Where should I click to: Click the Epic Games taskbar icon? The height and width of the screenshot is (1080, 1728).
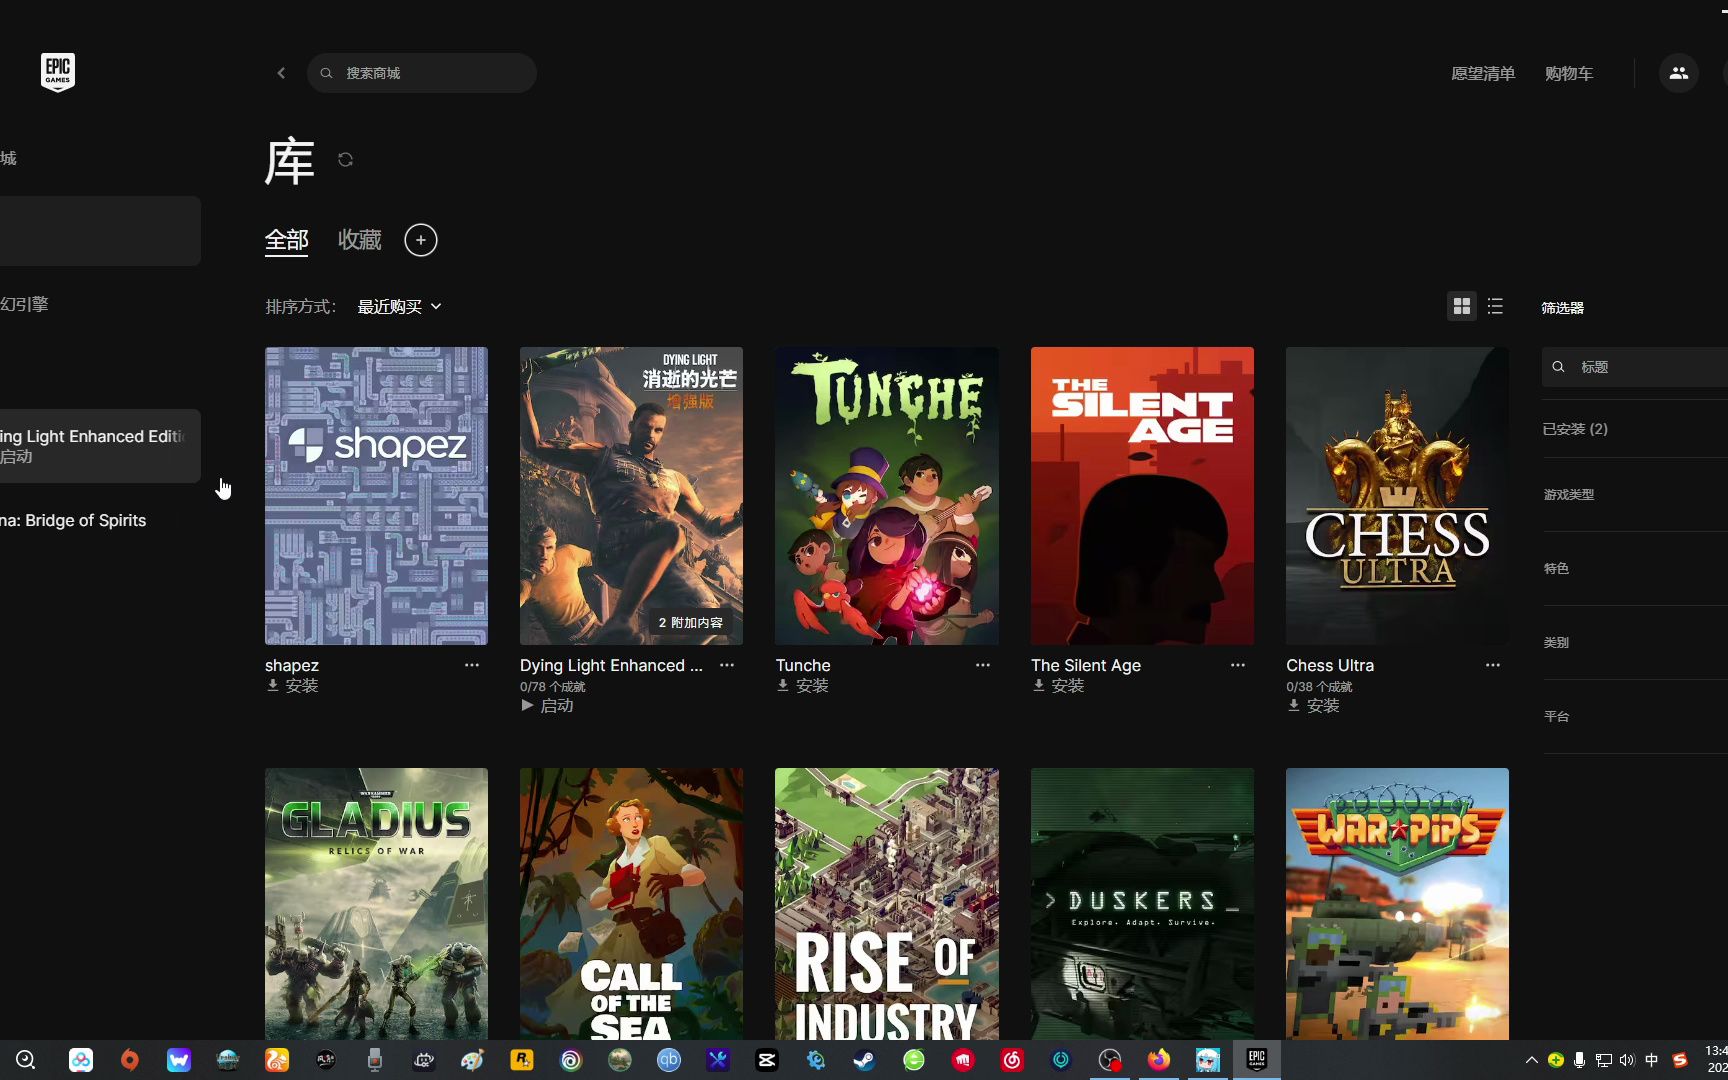[1257, 1060]
